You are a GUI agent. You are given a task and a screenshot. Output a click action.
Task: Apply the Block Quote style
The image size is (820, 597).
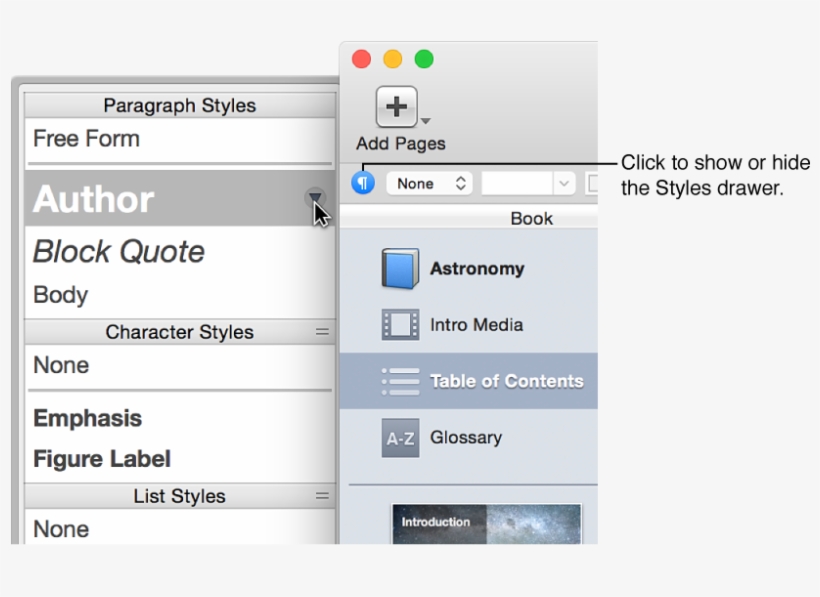tap(119, 252)
